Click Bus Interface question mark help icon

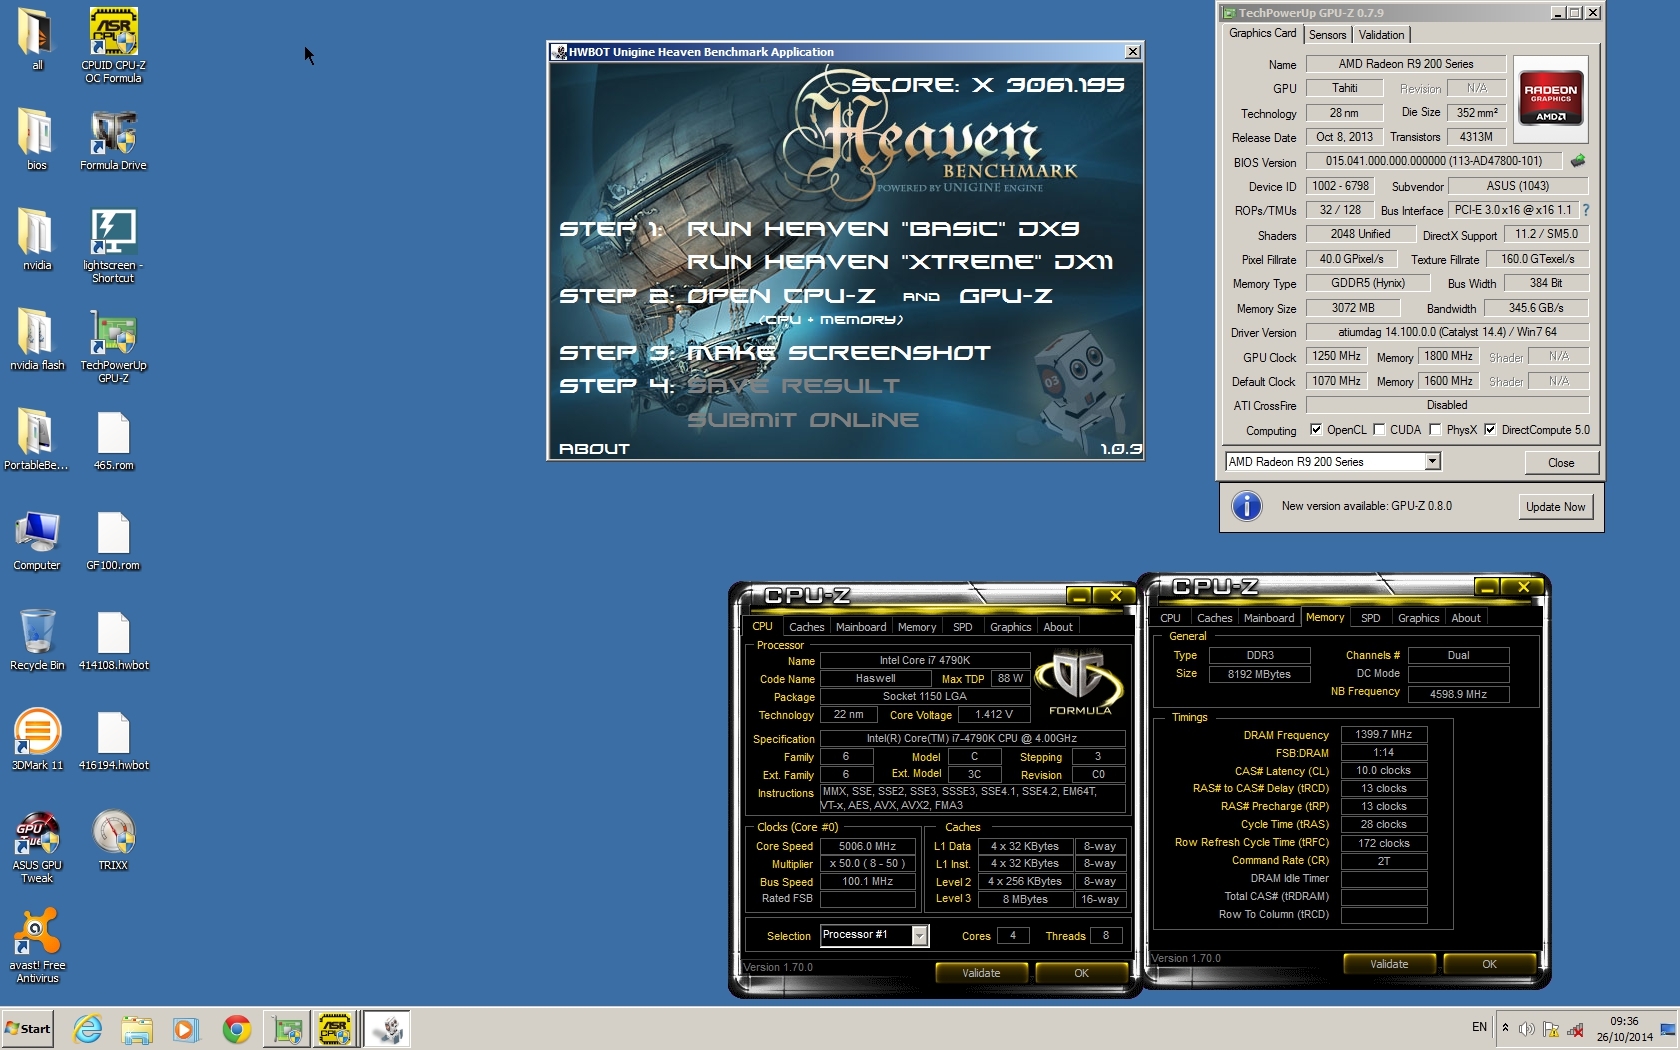tap(1585, 210)
